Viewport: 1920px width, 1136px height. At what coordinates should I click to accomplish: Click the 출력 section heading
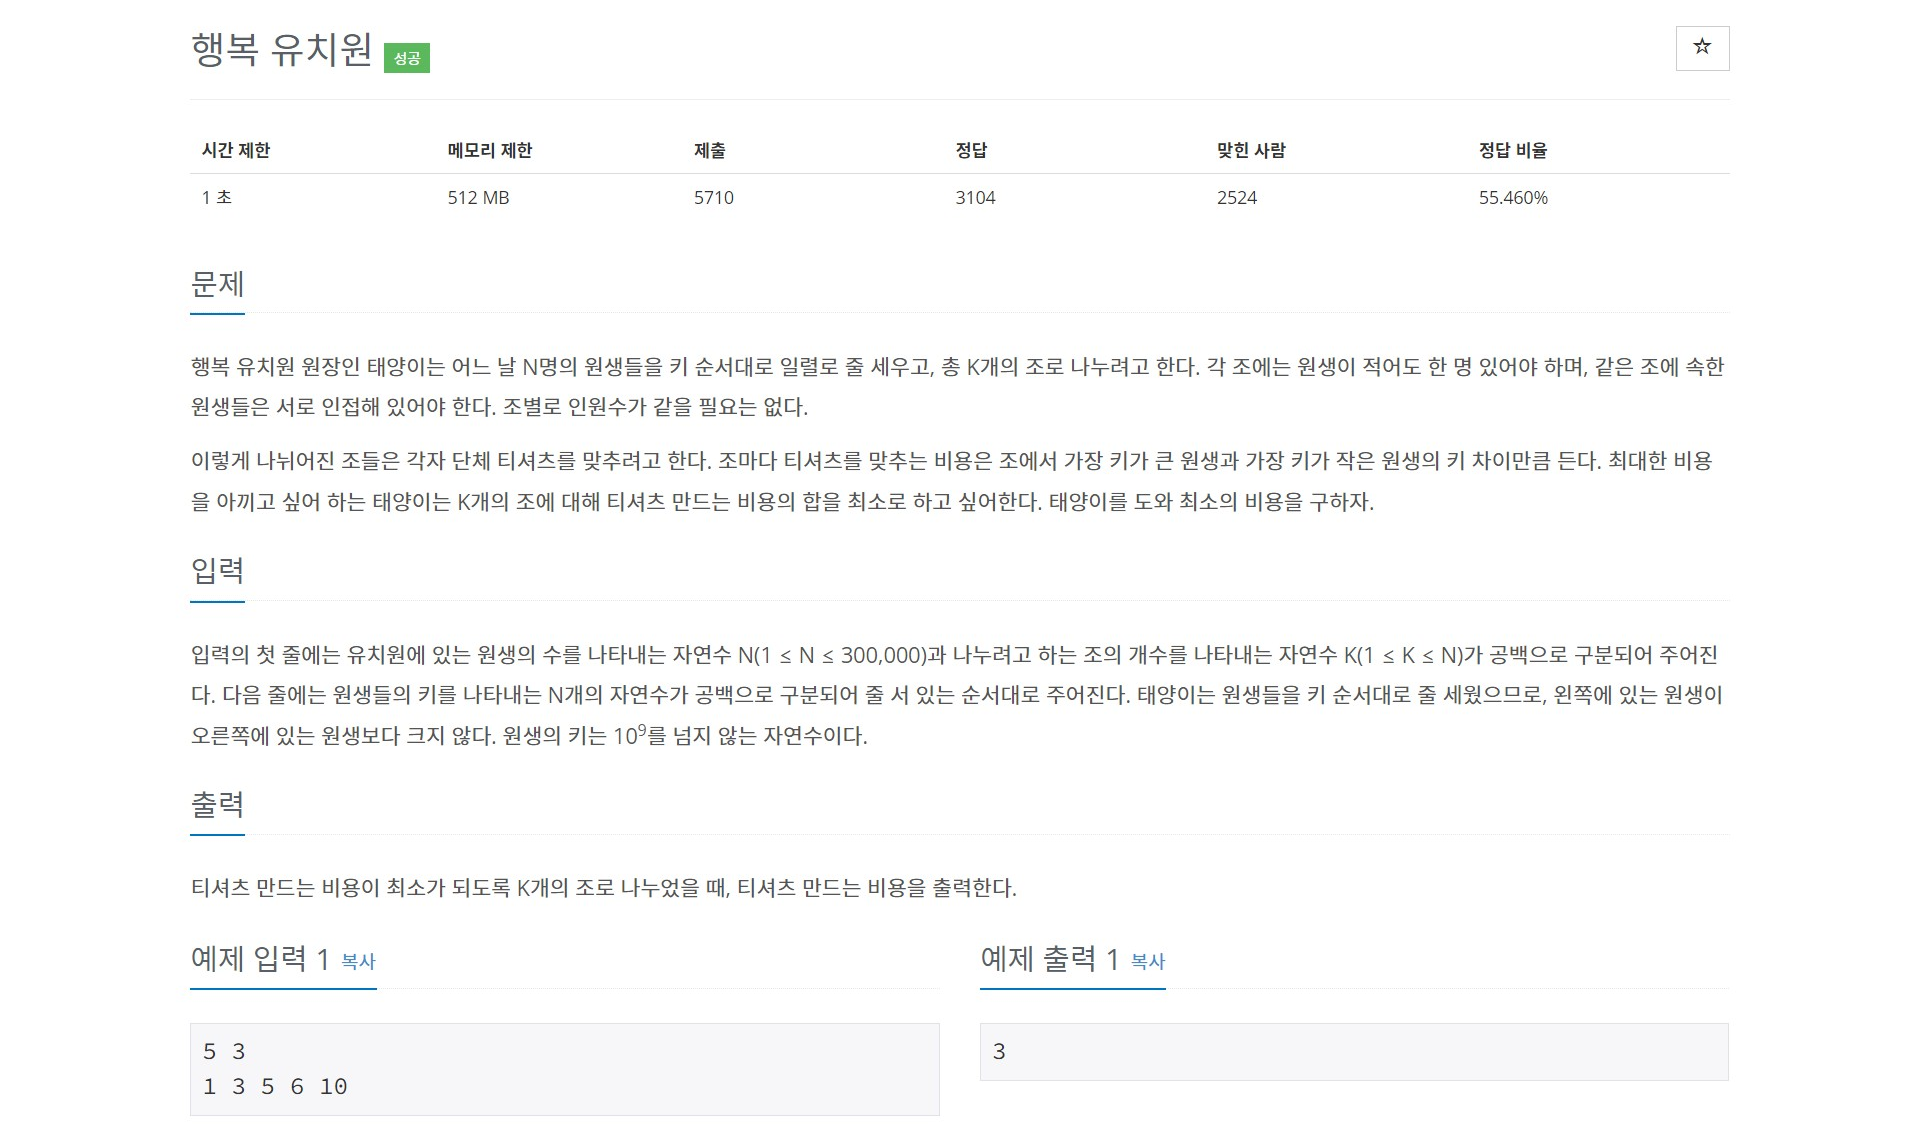tap(217, 804)
